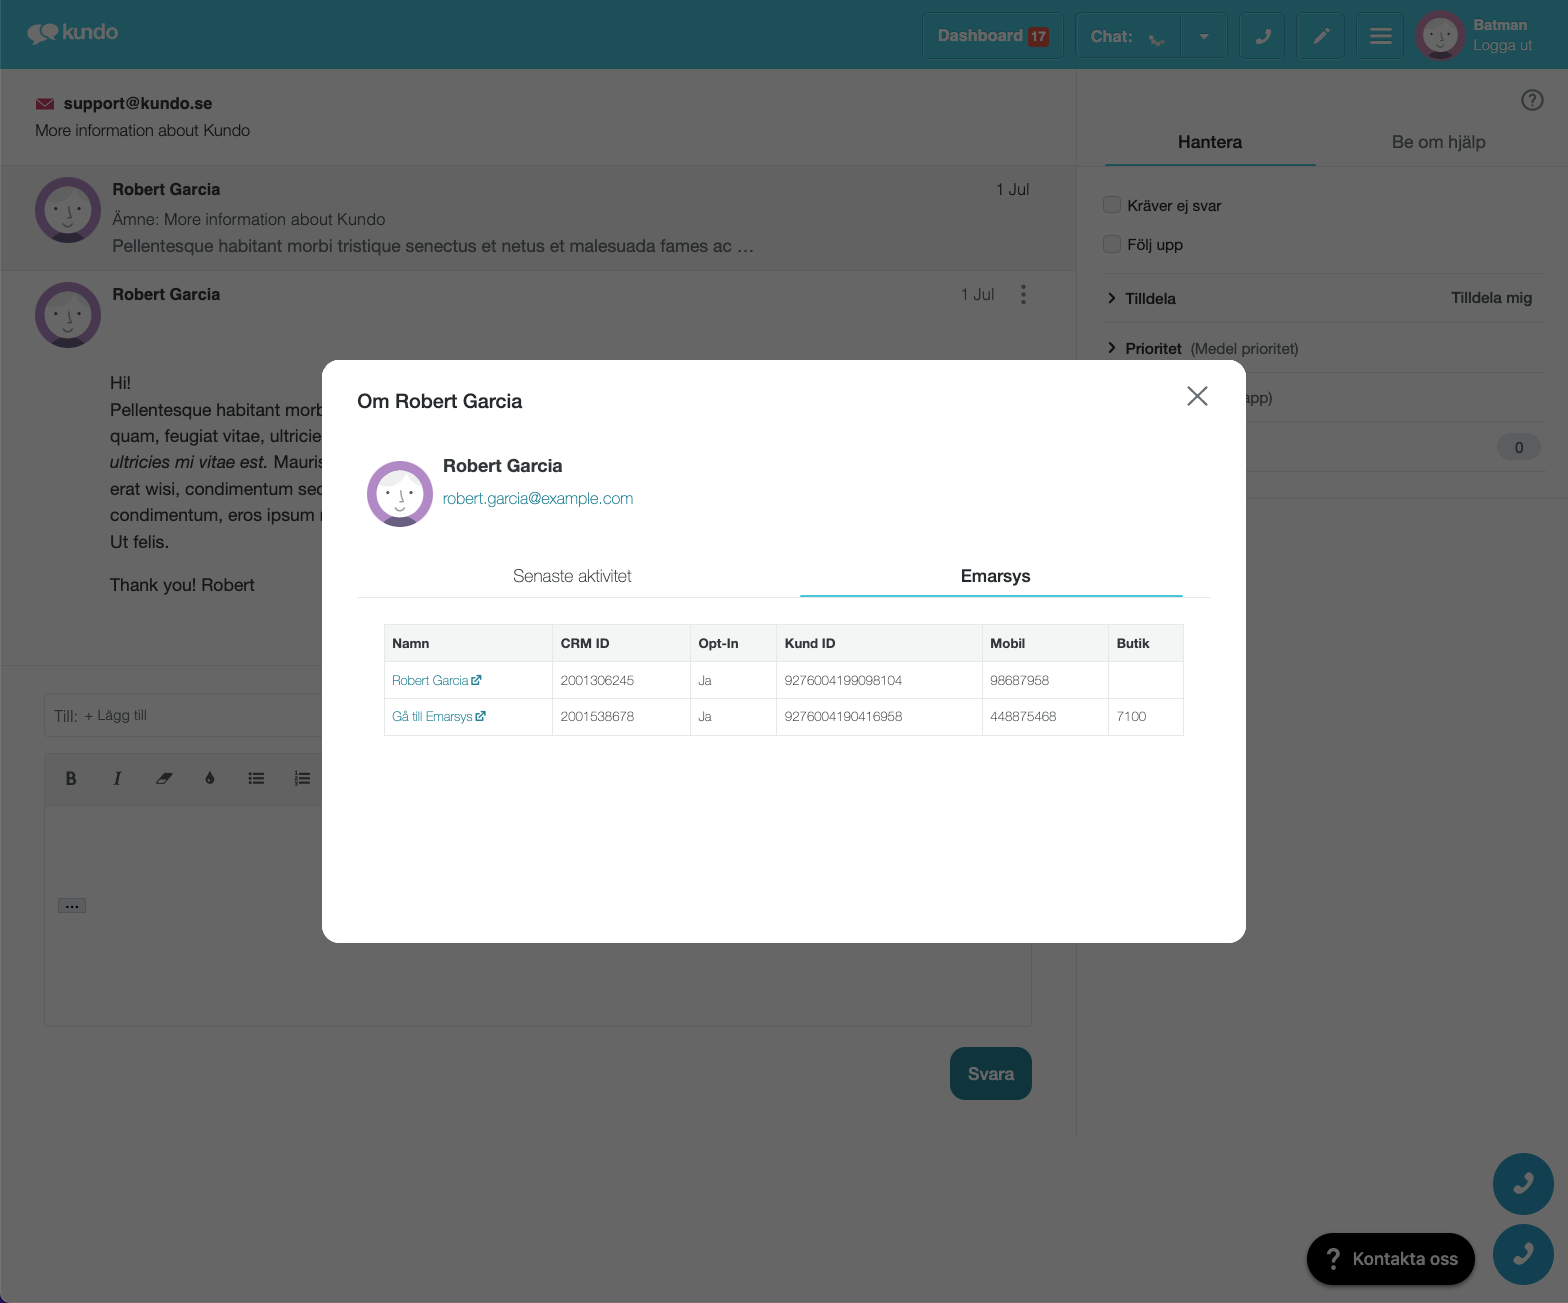Switch to the Hantera tab
The width and height of the screenshot is (1568, 1303).
tap(1210, 142)
